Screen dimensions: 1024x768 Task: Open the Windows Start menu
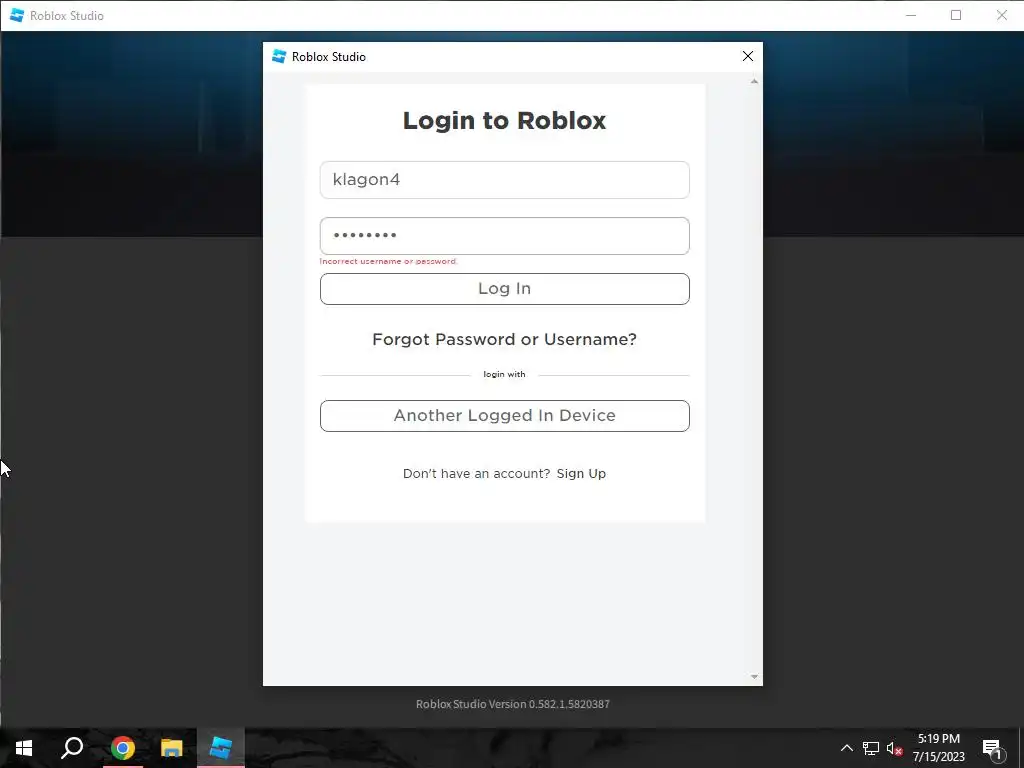(x=24, y=748)
